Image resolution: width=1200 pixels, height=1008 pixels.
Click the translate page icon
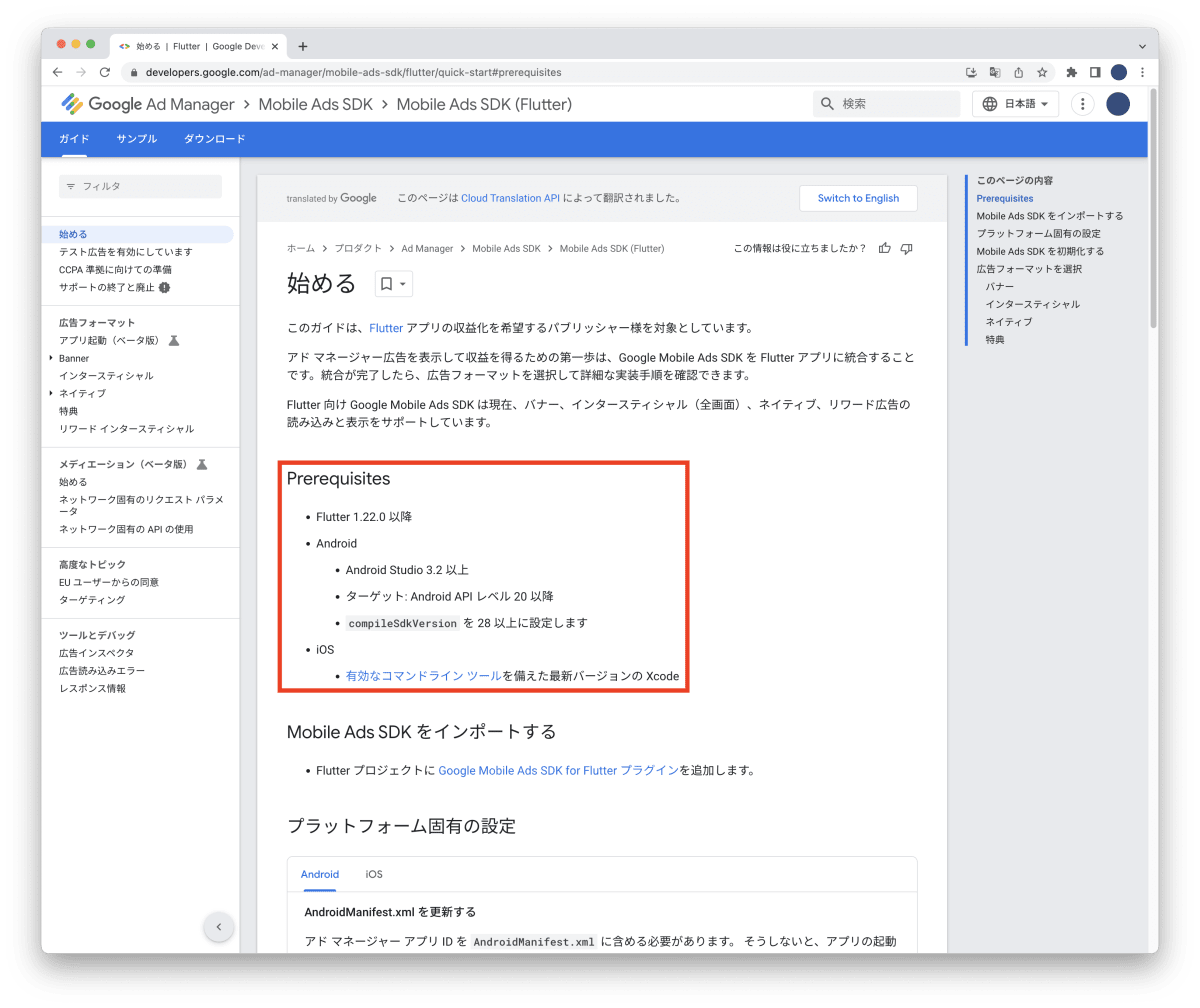(x=995, y=72)
